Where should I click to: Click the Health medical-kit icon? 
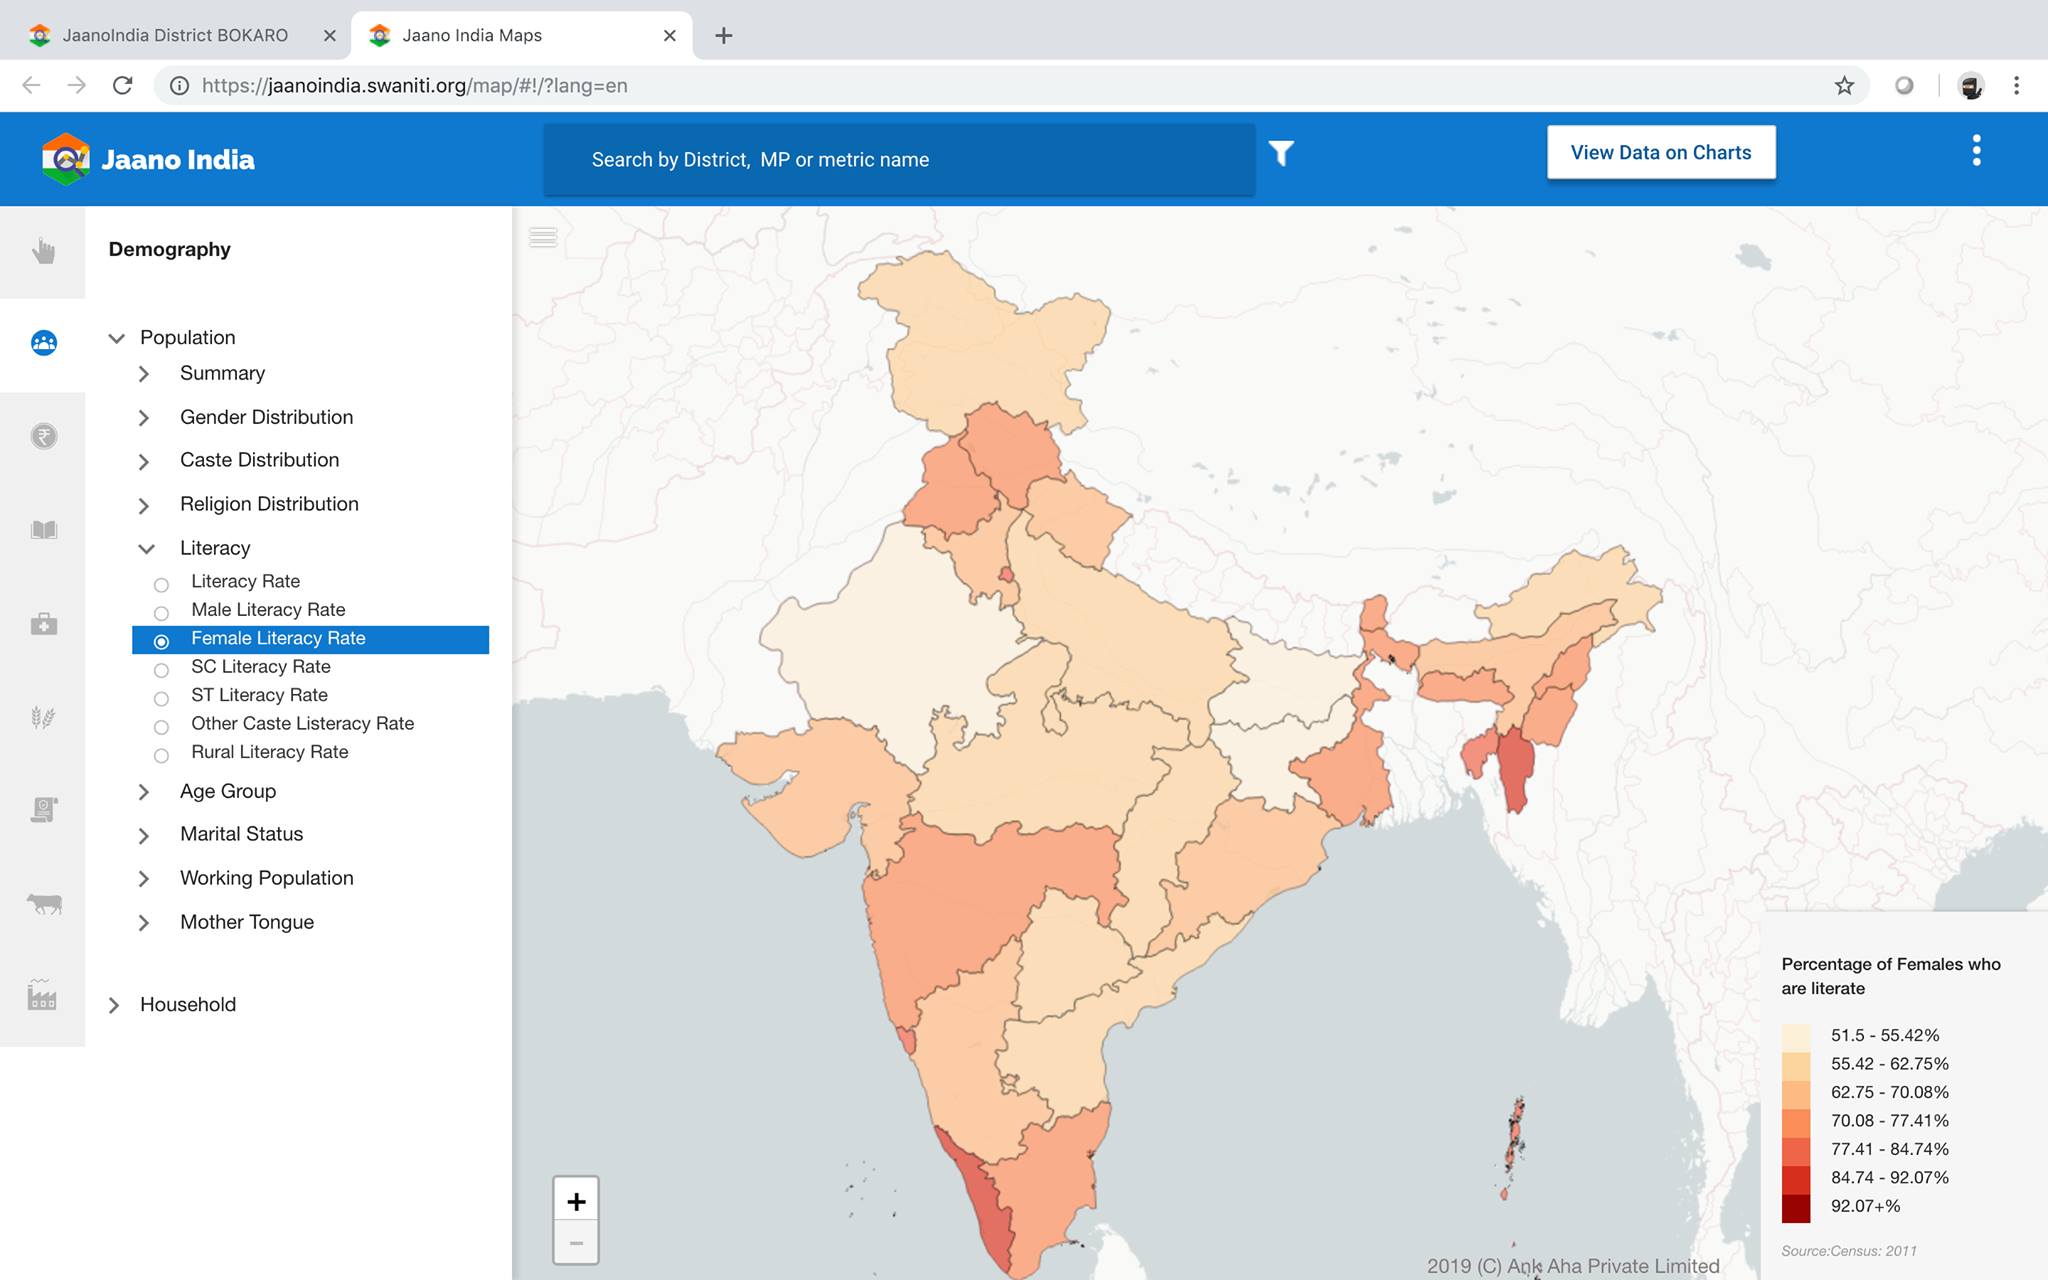coord(43,623)
